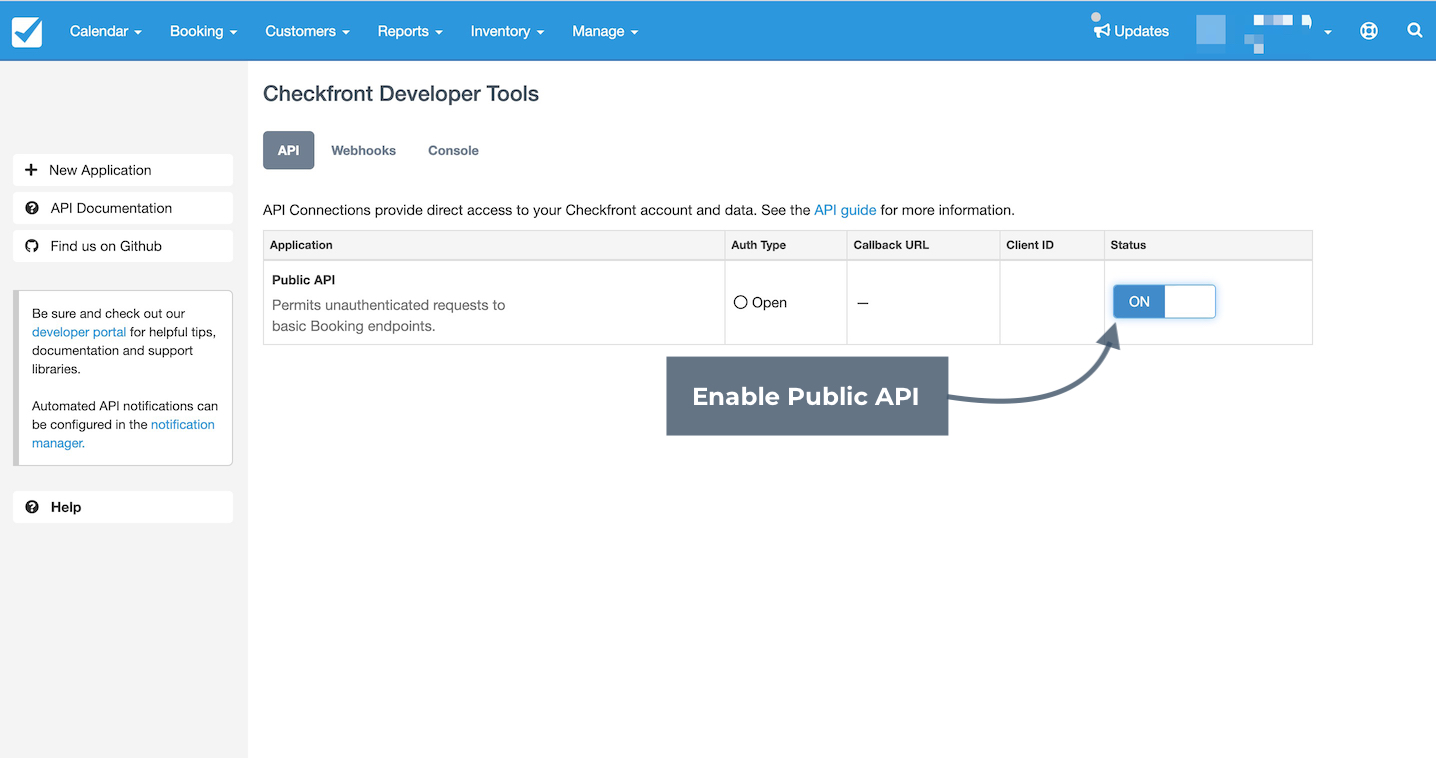Expand the Booking menu
The width and height of the screenshot is (1436, 758).
coord(203,31)
